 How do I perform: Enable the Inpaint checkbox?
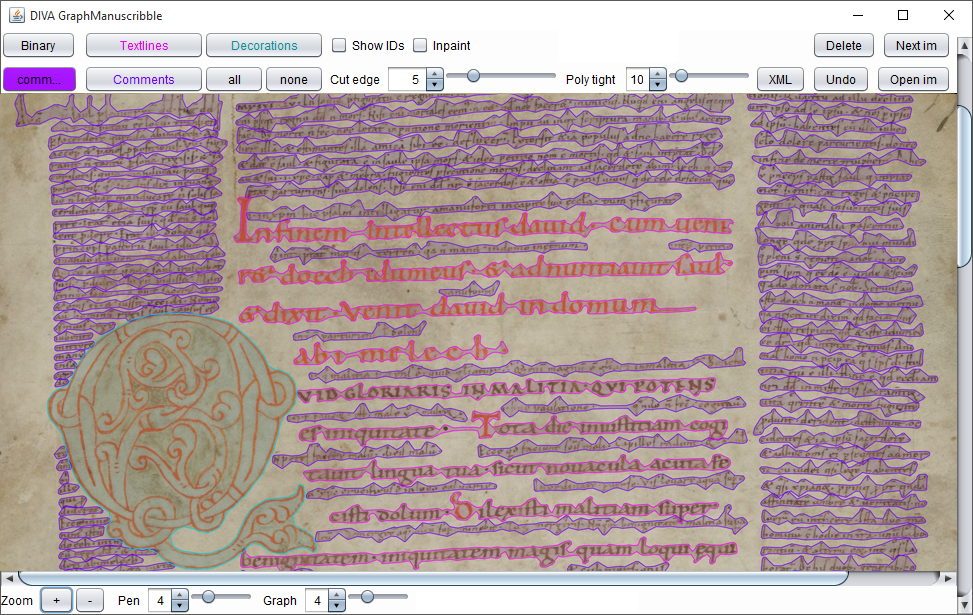click(420, 45)
